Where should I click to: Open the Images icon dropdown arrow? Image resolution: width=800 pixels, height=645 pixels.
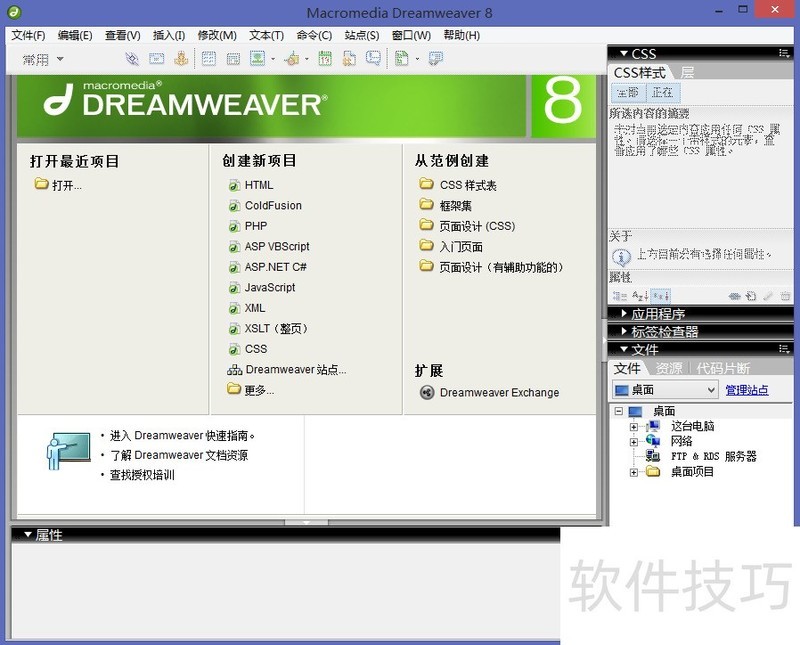273,59
